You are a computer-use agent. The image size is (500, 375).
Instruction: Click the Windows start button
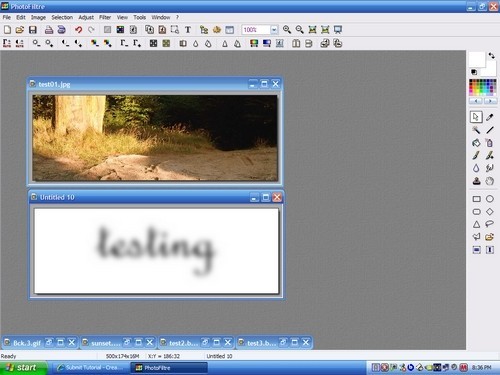23,368
